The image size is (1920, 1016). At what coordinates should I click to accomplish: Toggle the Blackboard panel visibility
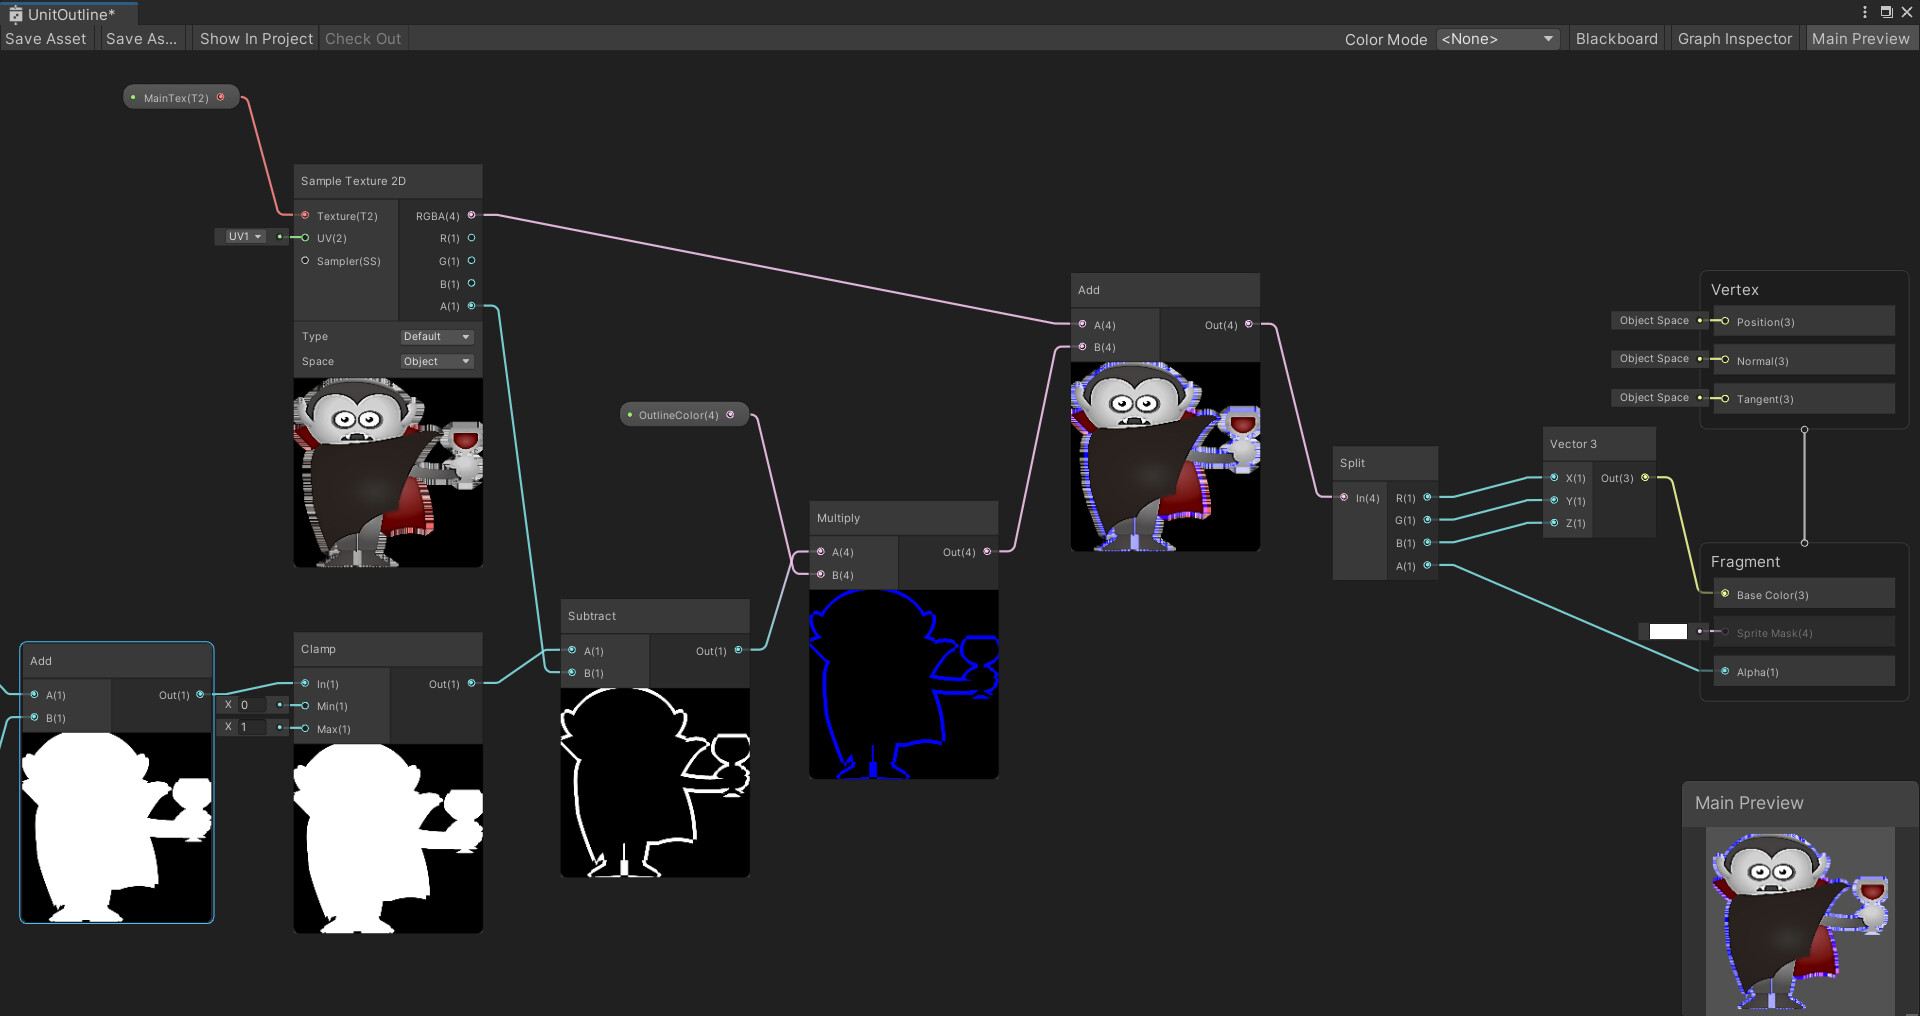click(x=1616, y=38)
